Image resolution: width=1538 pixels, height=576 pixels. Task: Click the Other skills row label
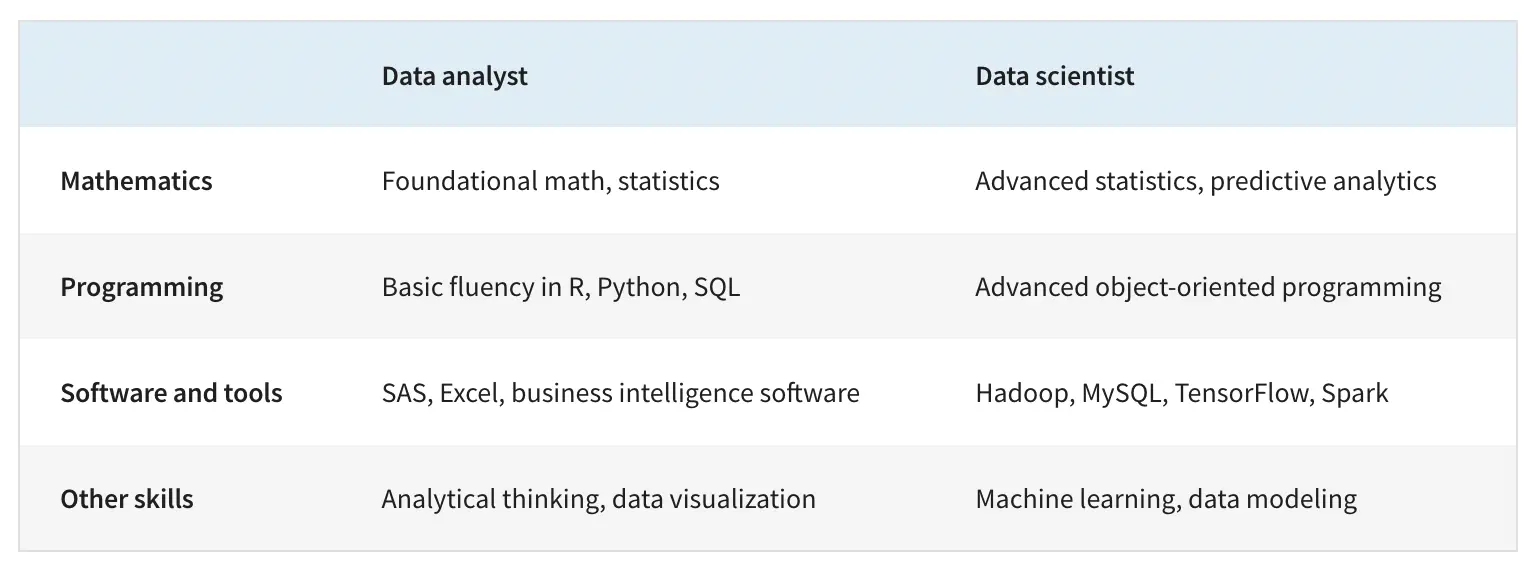tap(127, 498)
